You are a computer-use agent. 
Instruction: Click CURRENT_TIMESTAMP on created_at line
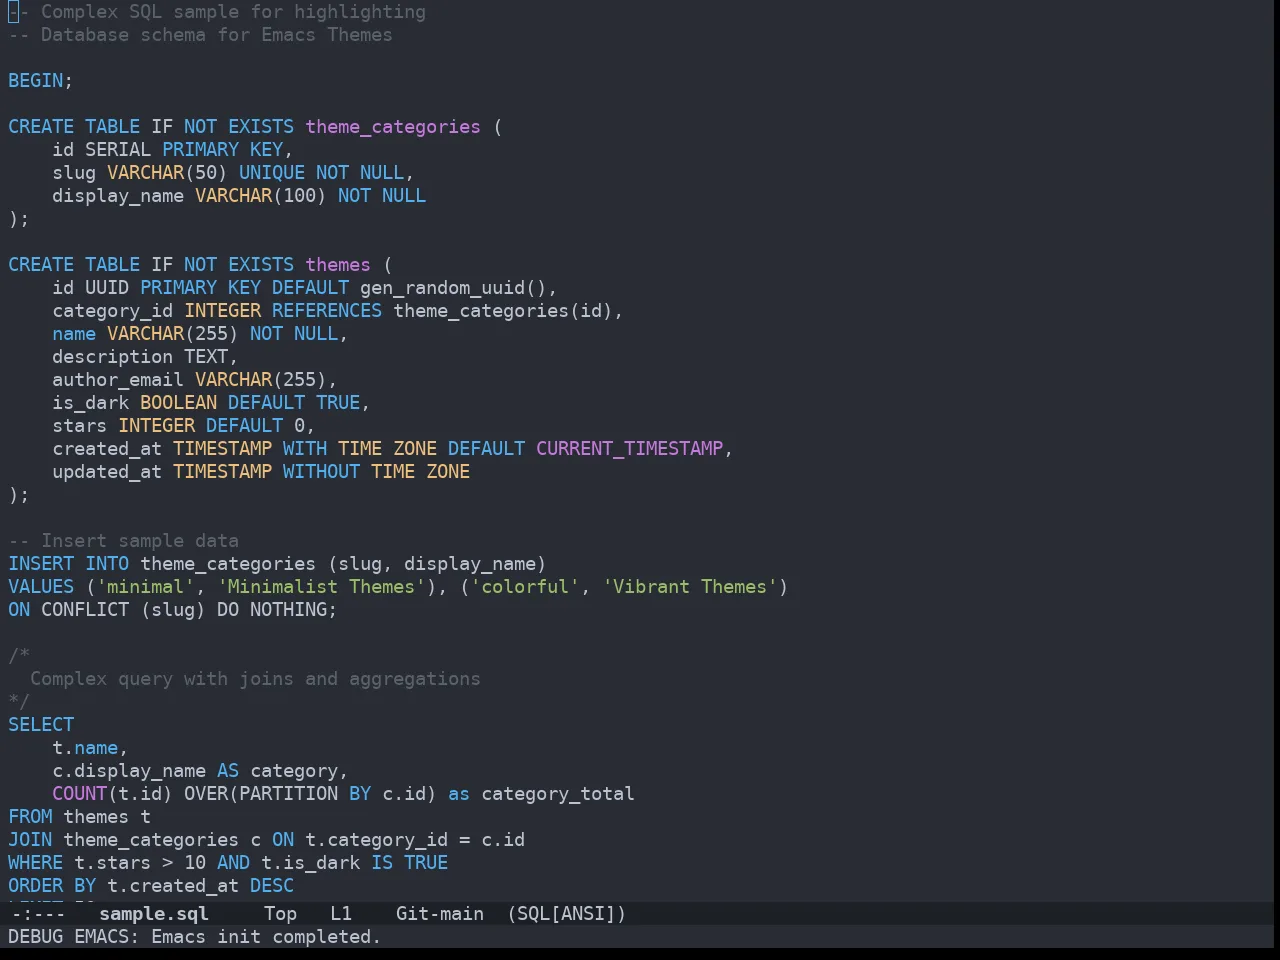[x=630, y=449]
